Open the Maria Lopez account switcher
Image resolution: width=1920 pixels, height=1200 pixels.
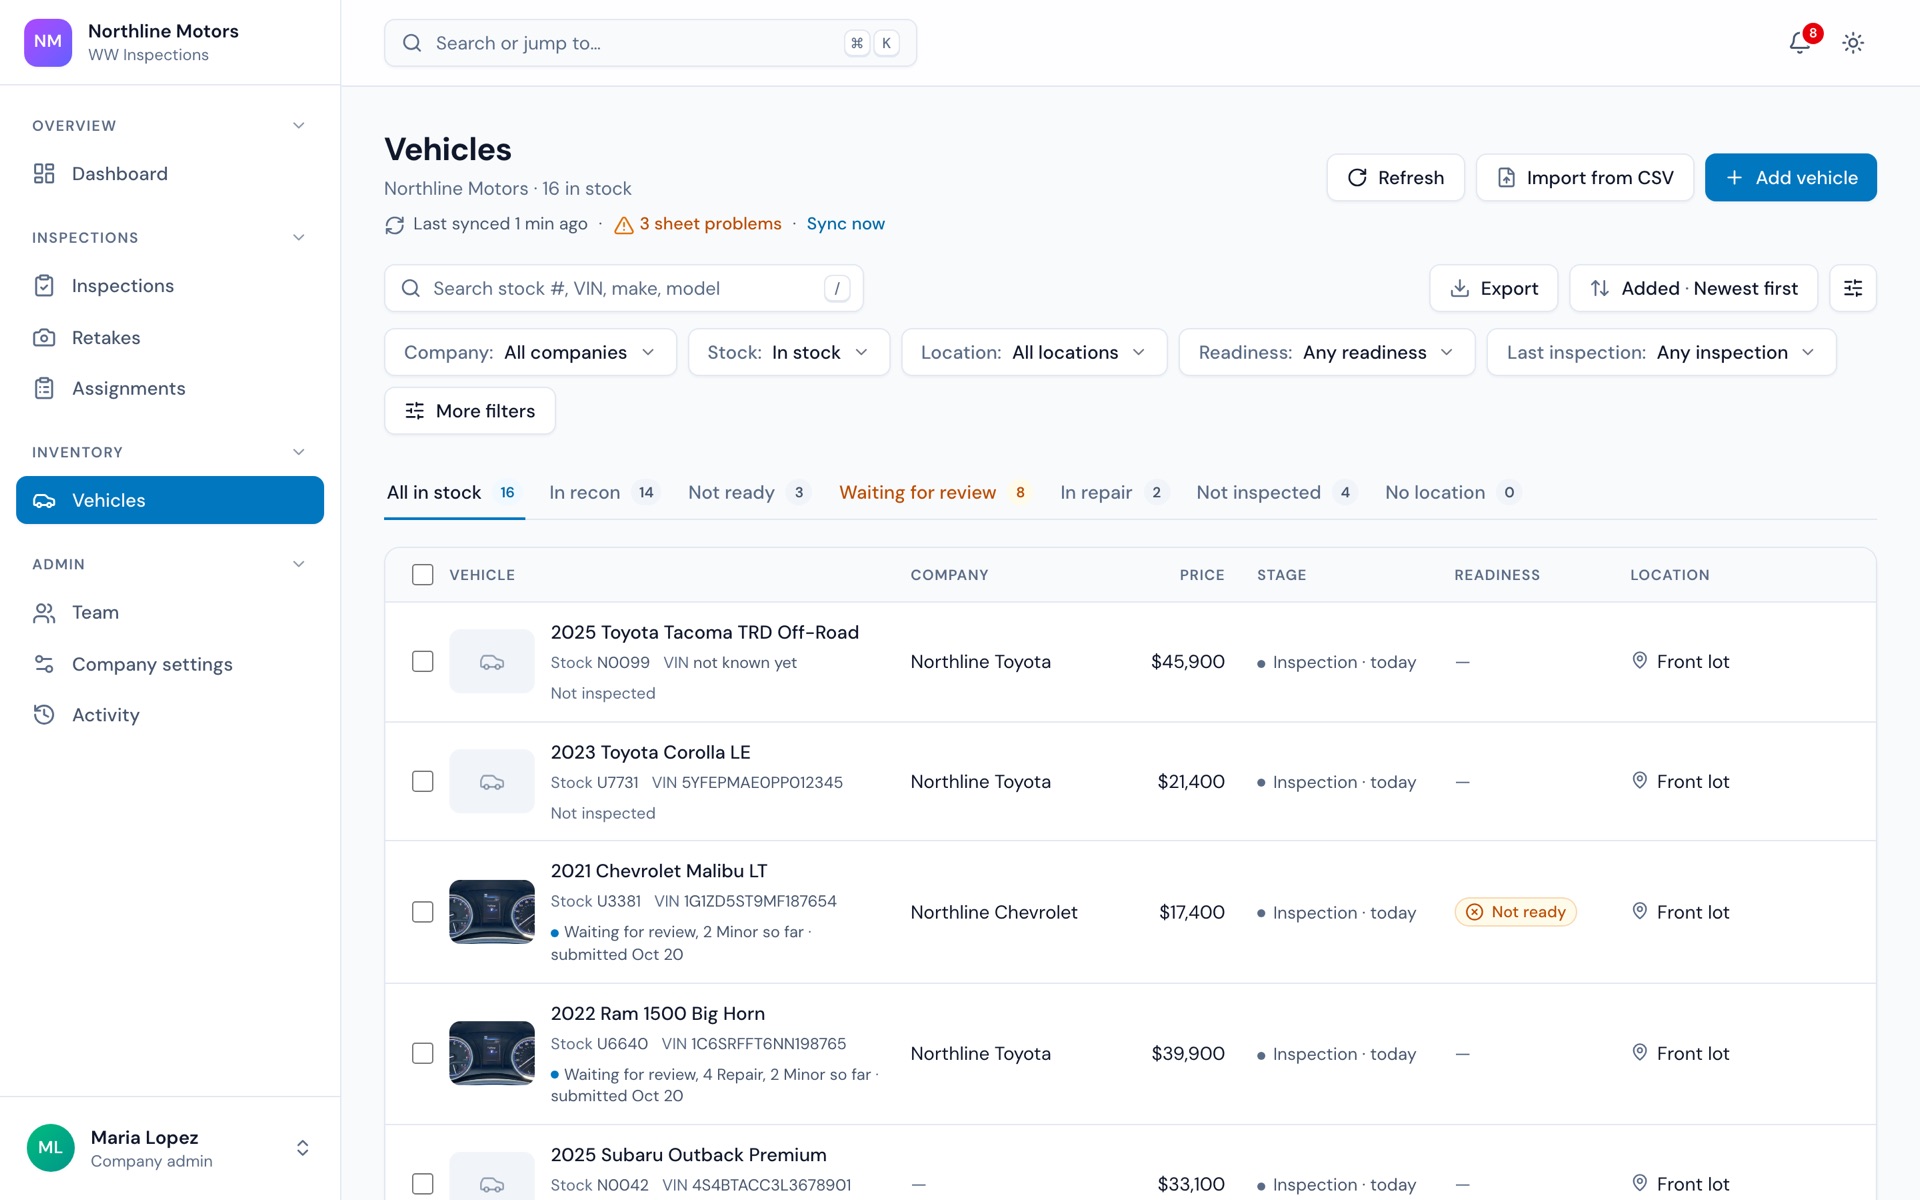[170, 1148]
